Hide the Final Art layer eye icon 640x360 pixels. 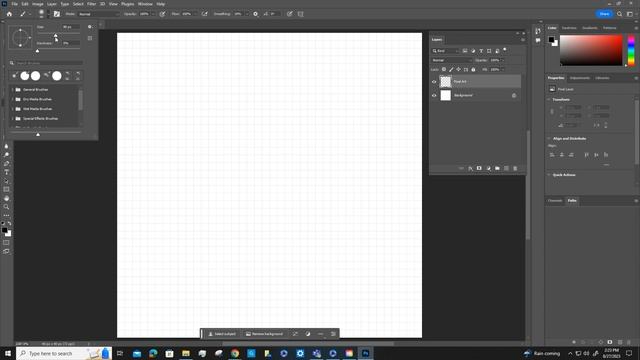[x=434, y=82]
